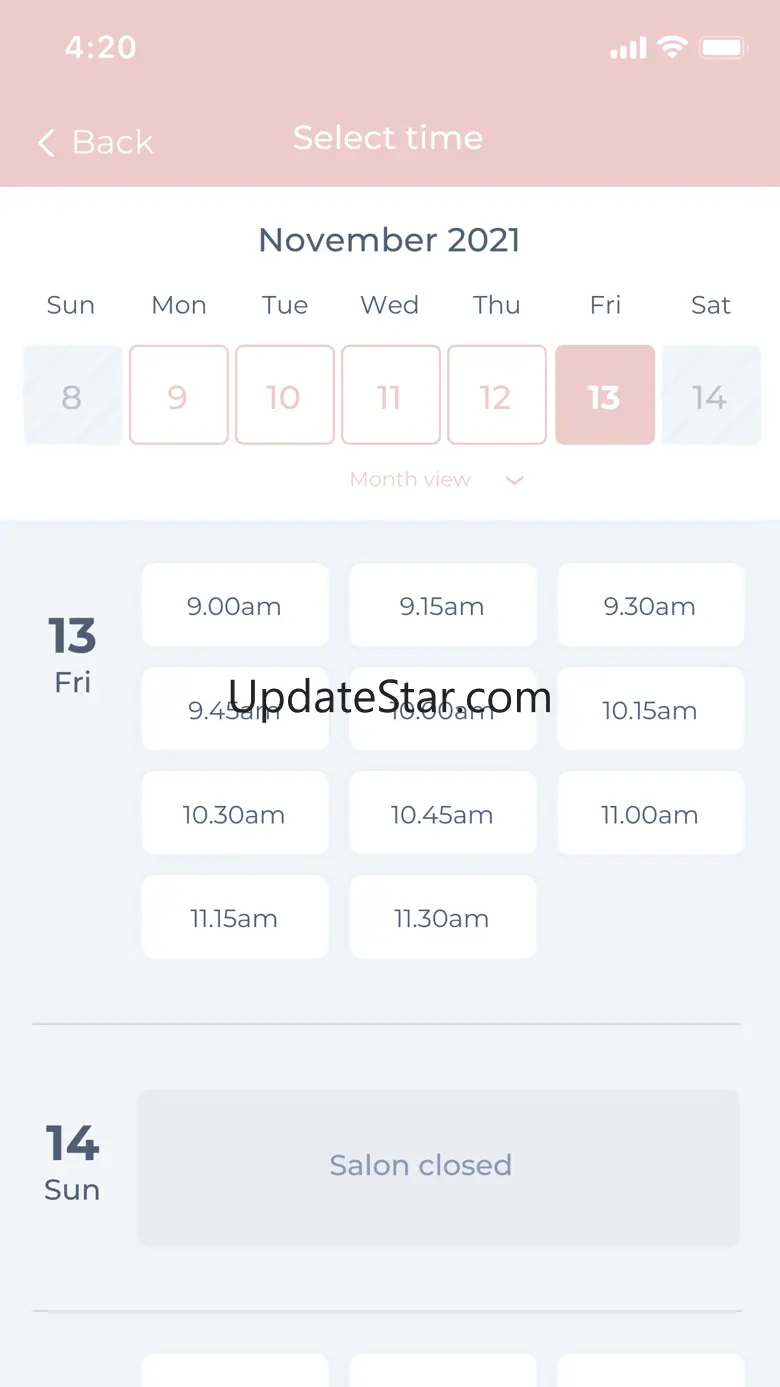Choose Thursday 12 date box
This screenshot has width=780, height=1387.
(x=497, y=395)
